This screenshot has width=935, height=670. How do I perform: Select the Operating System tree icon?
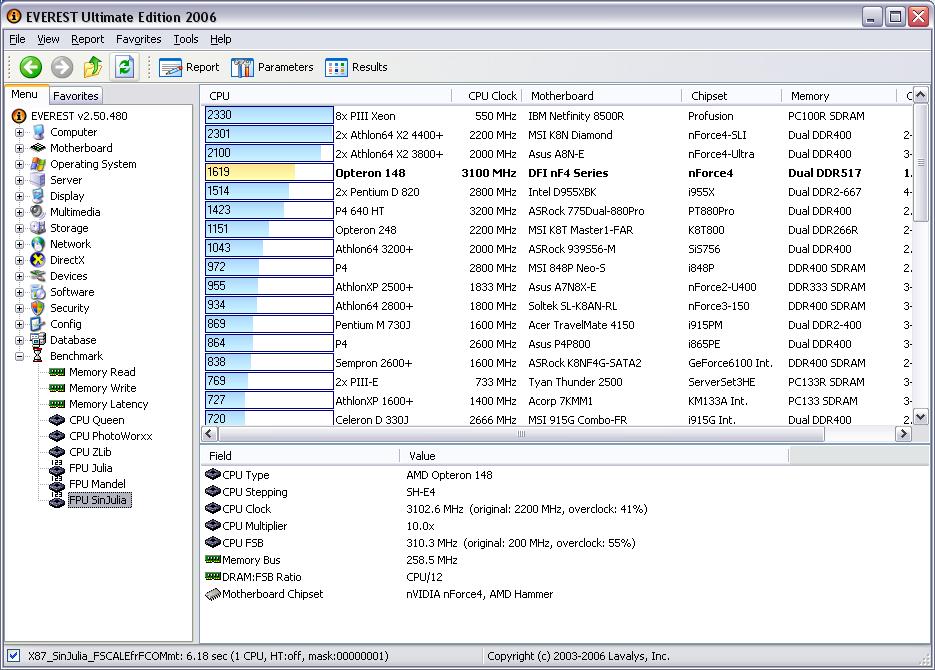[x=38, y=164]
